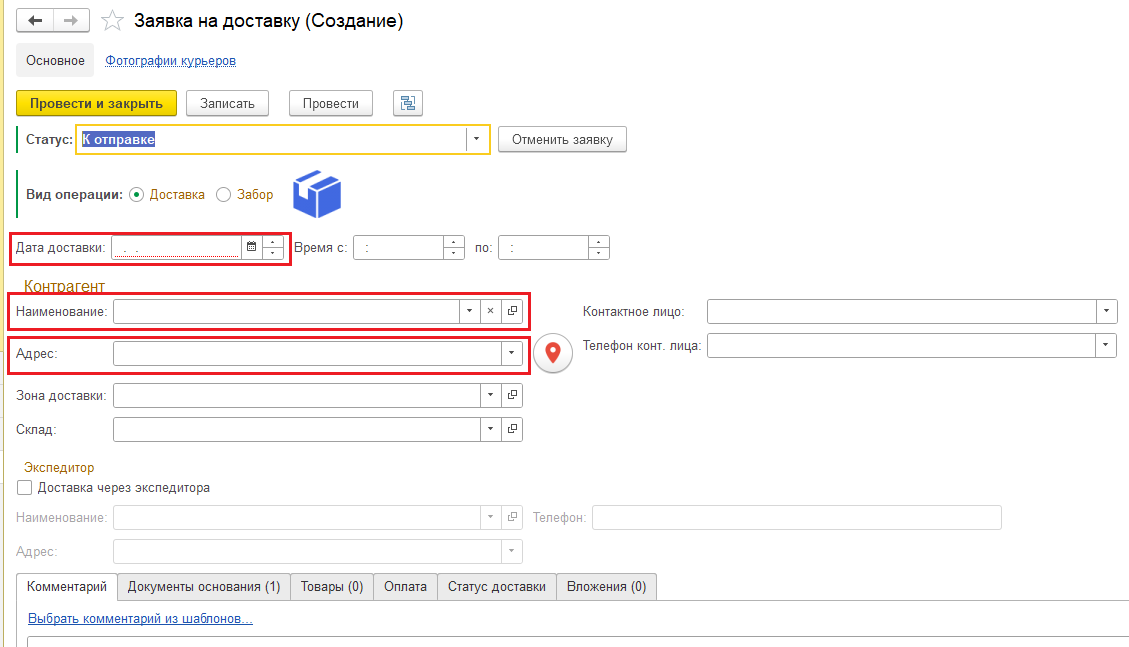Open Фотографии курьеров link
The height and width of the screenshot is (647, 1129).
pyautogui.click(x=171, y=60)
